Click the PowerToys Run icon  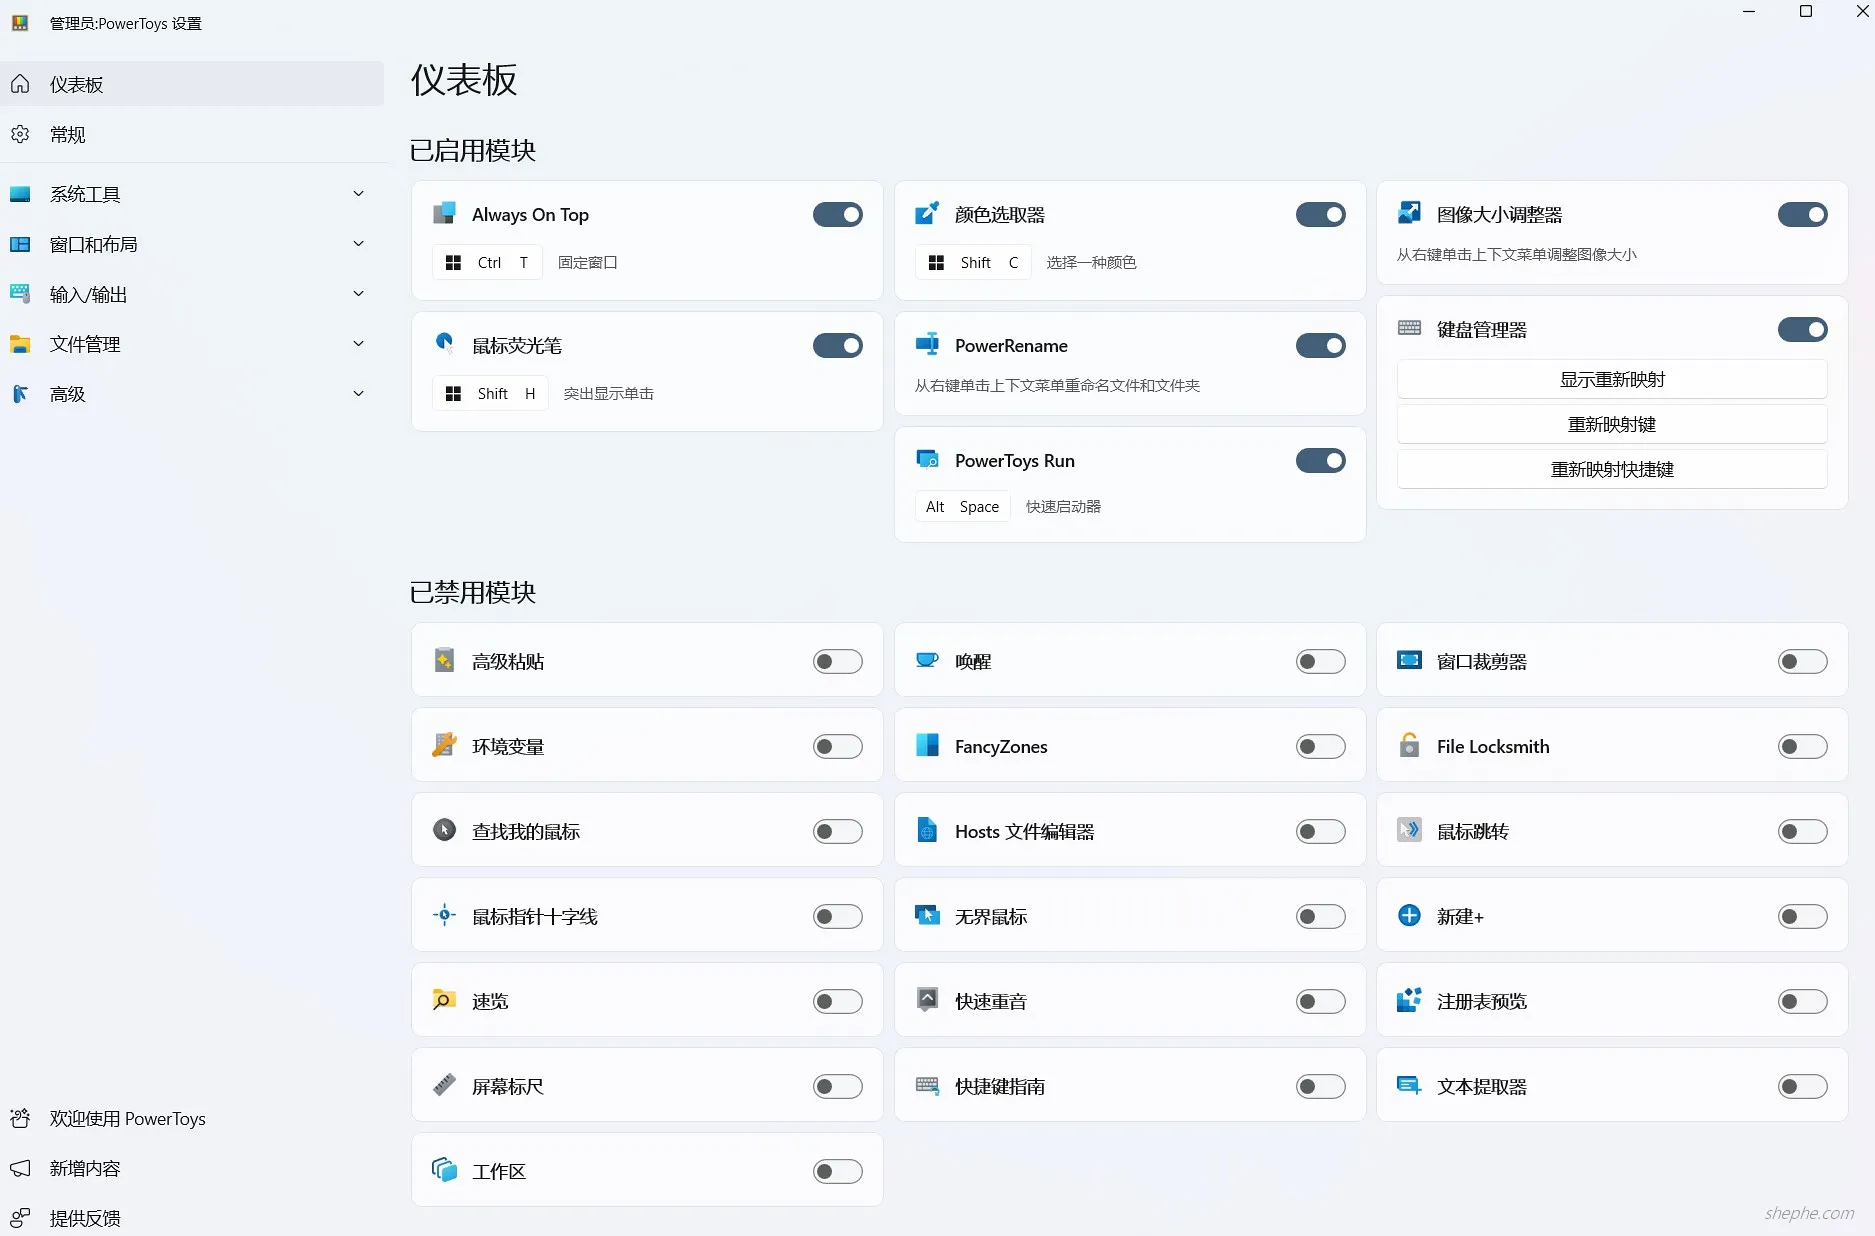tap(928, 460)
